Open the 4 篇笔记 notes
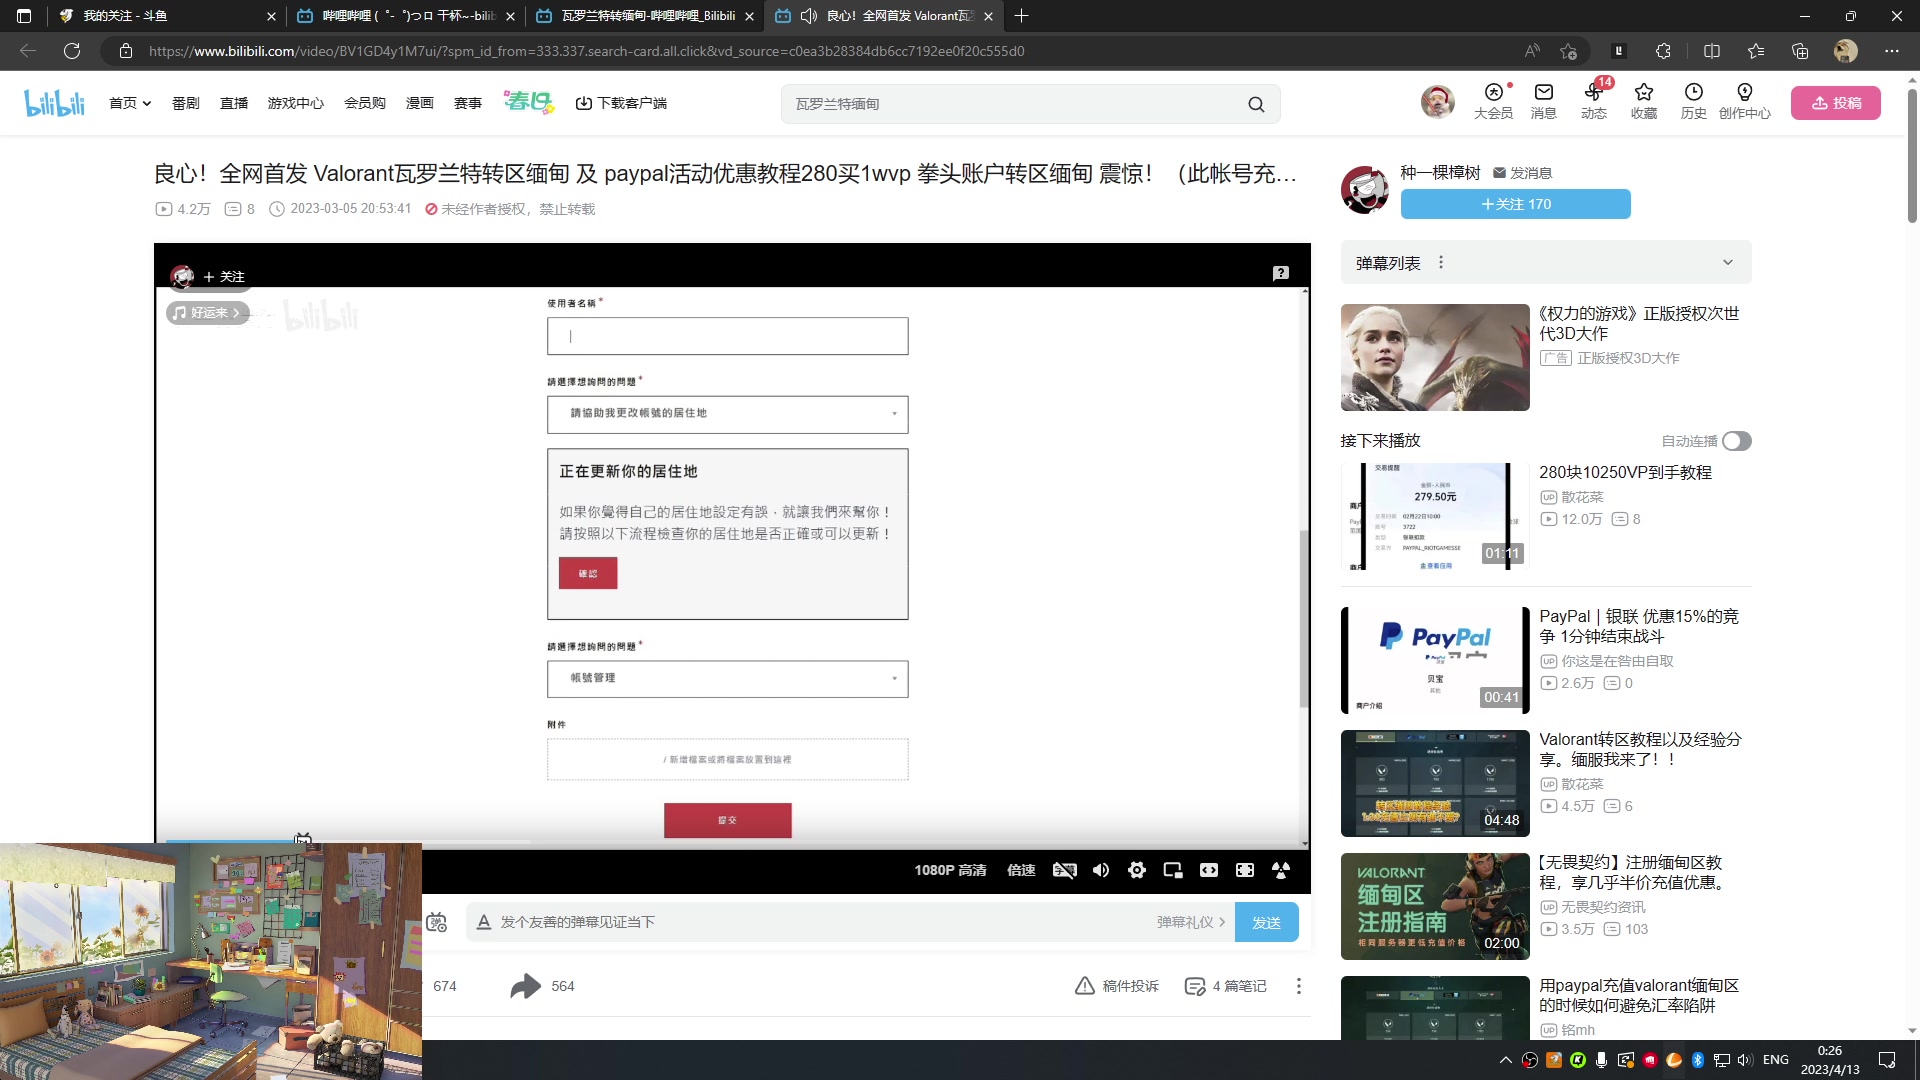Viewport: 1920px width, 1080px height. (x=1225, y=986)
